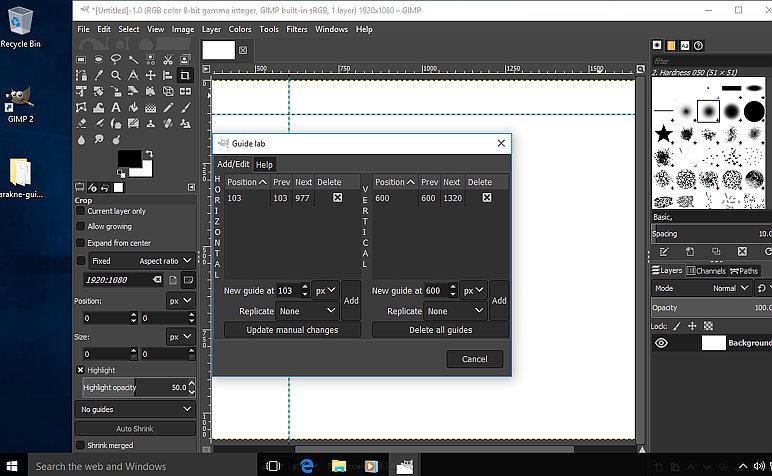Select the Scissors Select tool
772x476 pixels.
(168, 60)
